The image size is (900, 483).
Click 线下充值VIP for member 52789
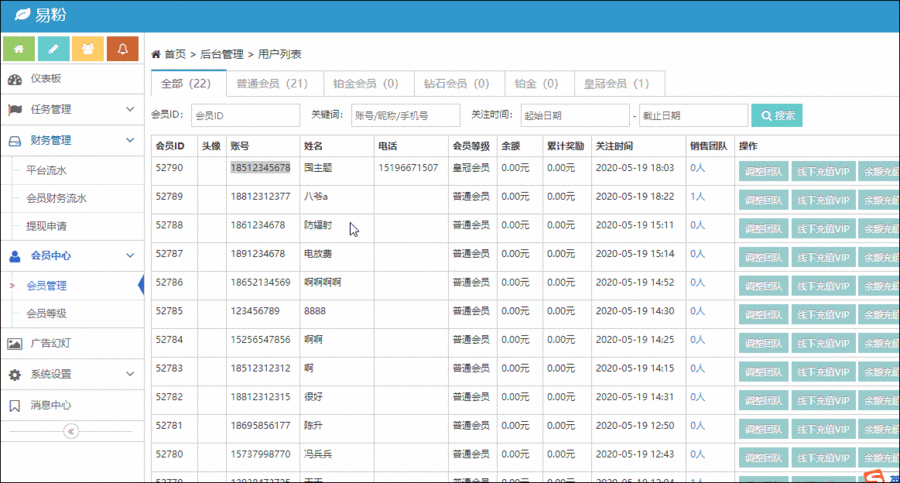point(823,200)
